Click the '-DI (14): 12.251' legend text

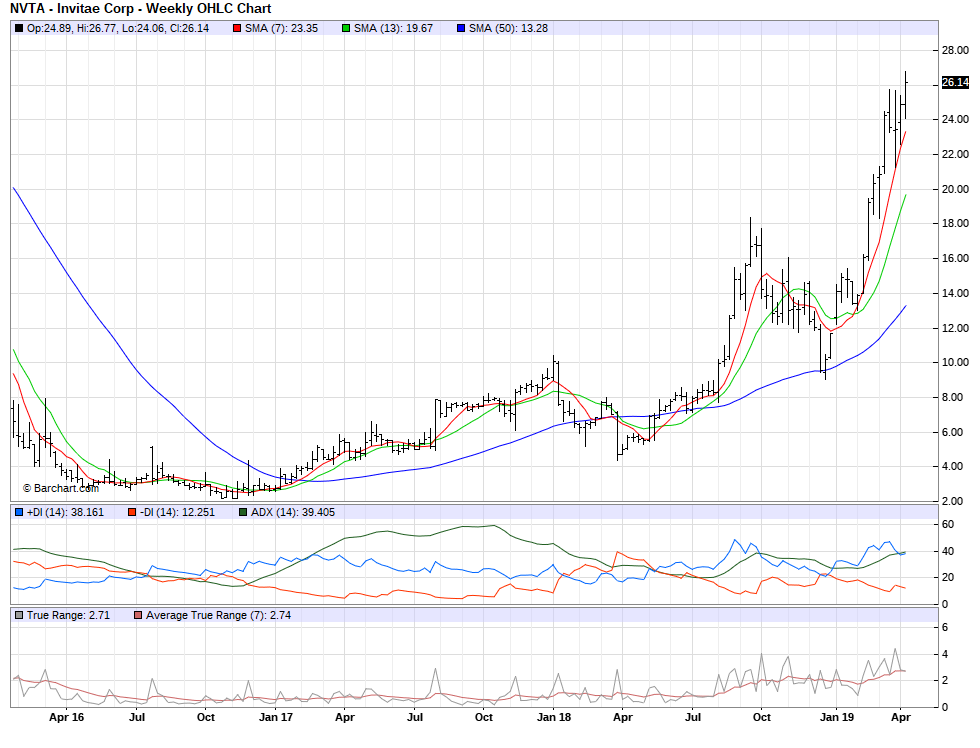pyautogui.click(x=177, y=512)
